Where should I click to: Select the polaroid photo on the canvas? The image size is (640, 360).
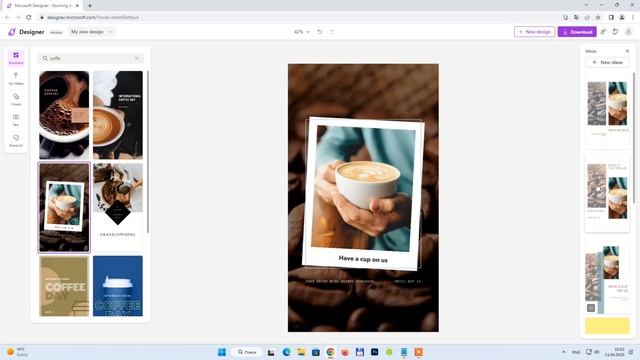(x=363, y=189)
